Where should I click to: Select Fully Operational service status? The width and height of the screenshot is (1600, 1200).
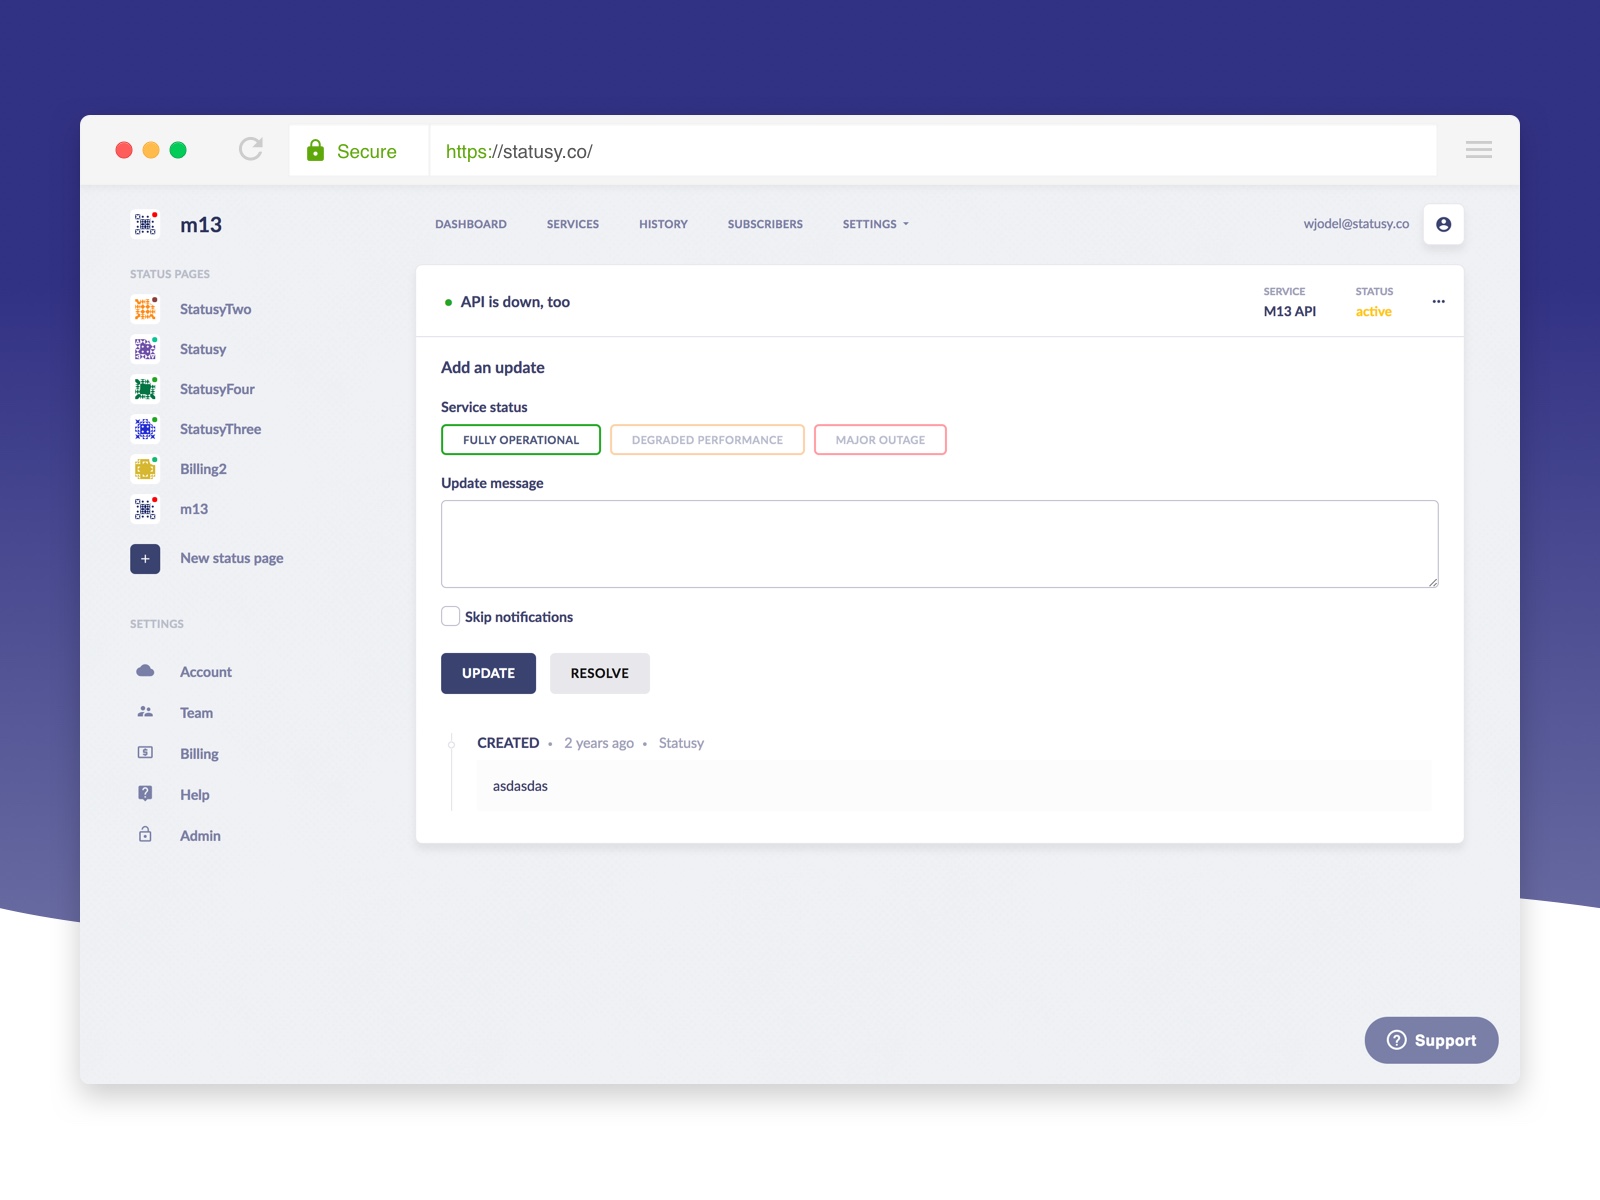(521, 440)
